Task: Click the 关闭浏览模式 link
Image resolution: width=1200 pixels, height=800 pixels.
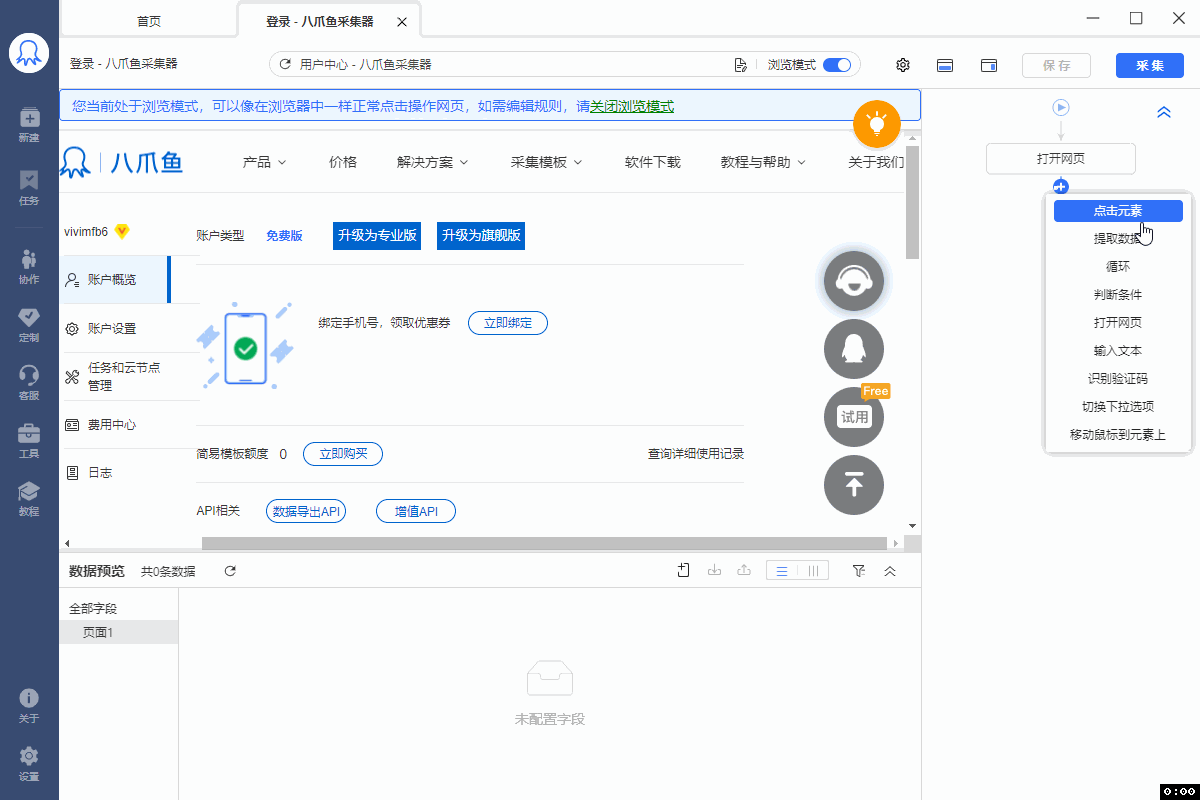Action: [x=632, y=106]
